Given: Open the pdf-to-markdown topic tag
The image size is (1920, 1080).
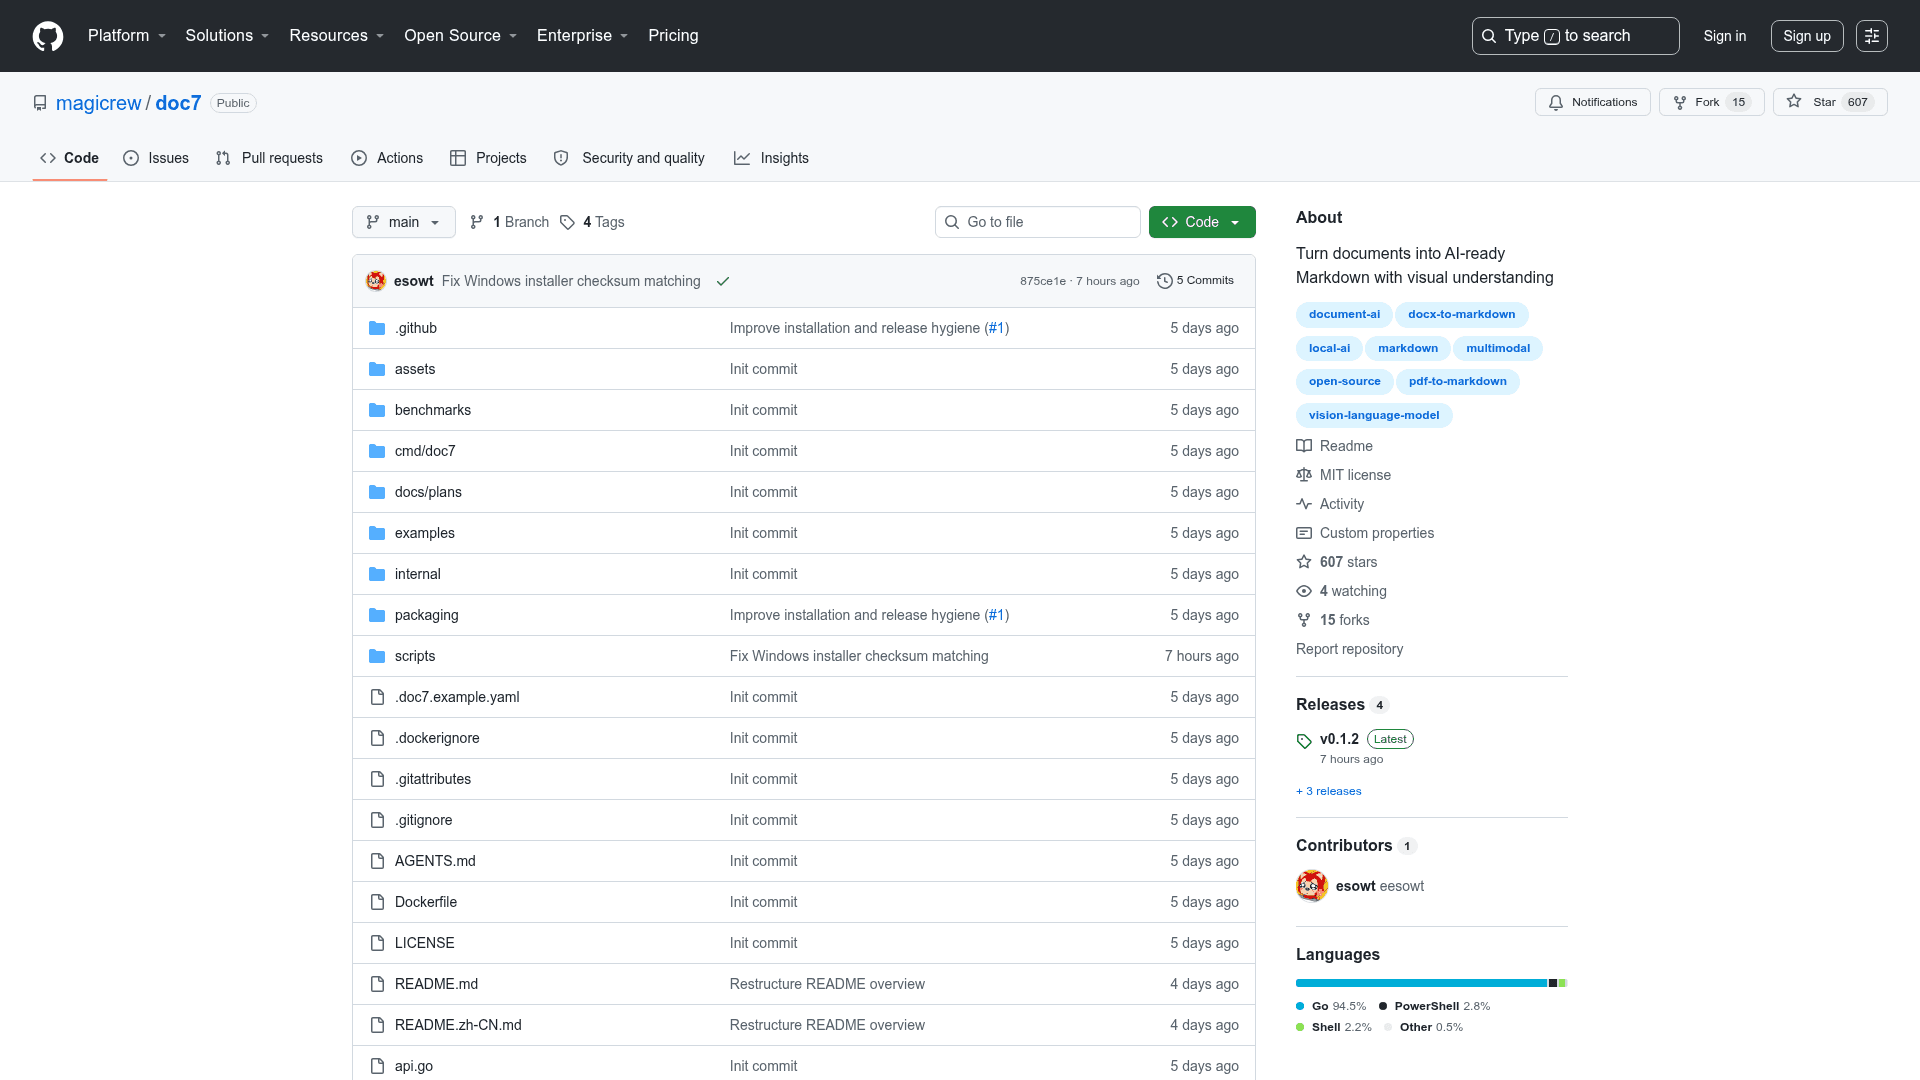Looking at the screenshot, I should coord(1457,382).
